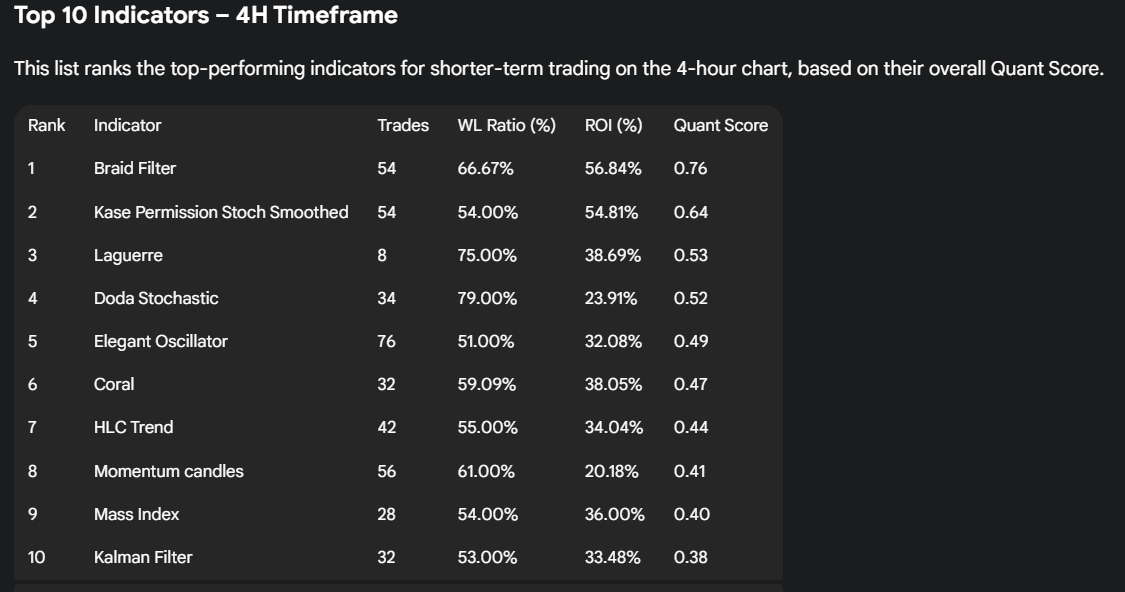The image size is (1125, 592).
Task: Select the Braid Filter indicator name
Action: 135,168
